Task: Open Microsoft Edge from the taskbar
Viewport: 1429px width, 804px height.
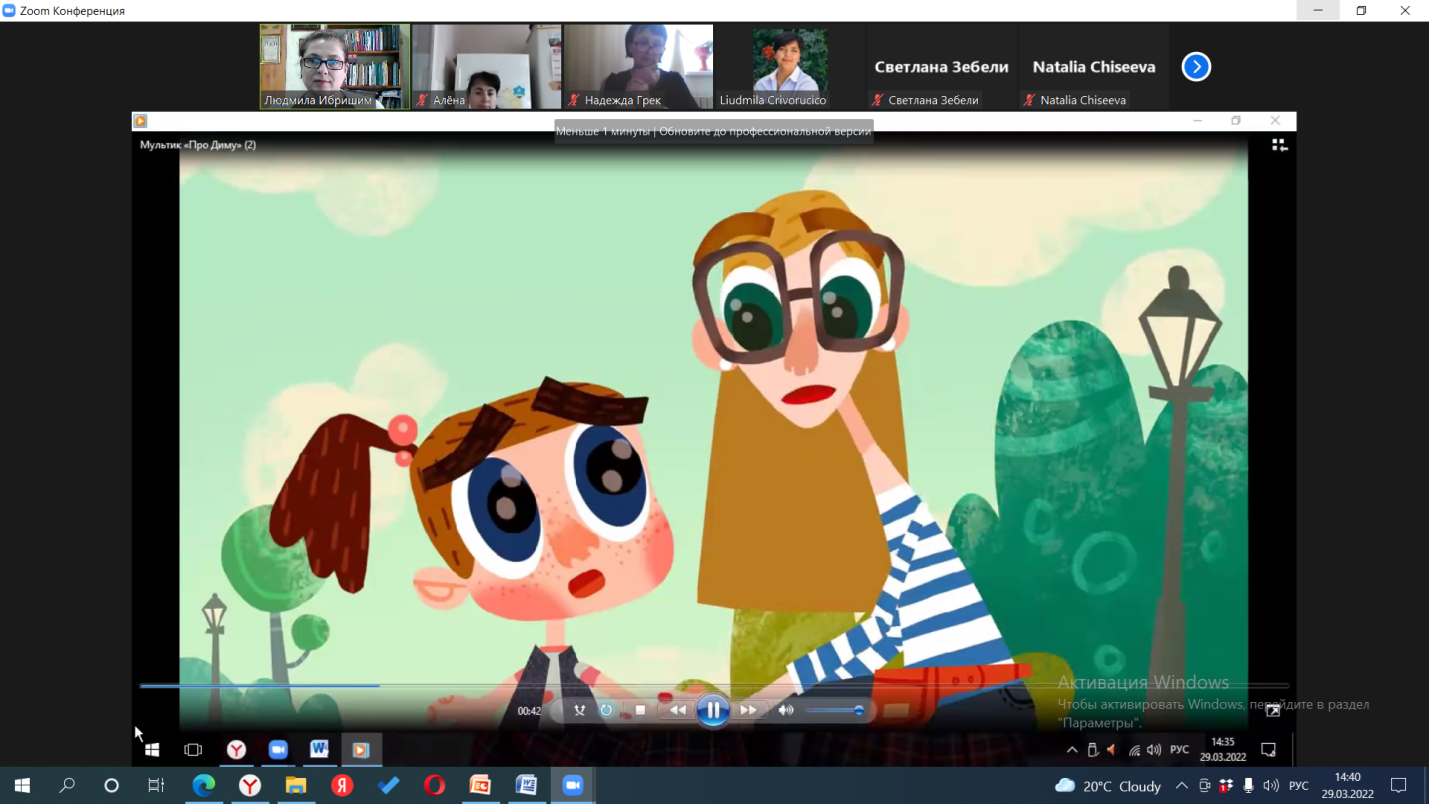Action: click(x=204, y=786)
